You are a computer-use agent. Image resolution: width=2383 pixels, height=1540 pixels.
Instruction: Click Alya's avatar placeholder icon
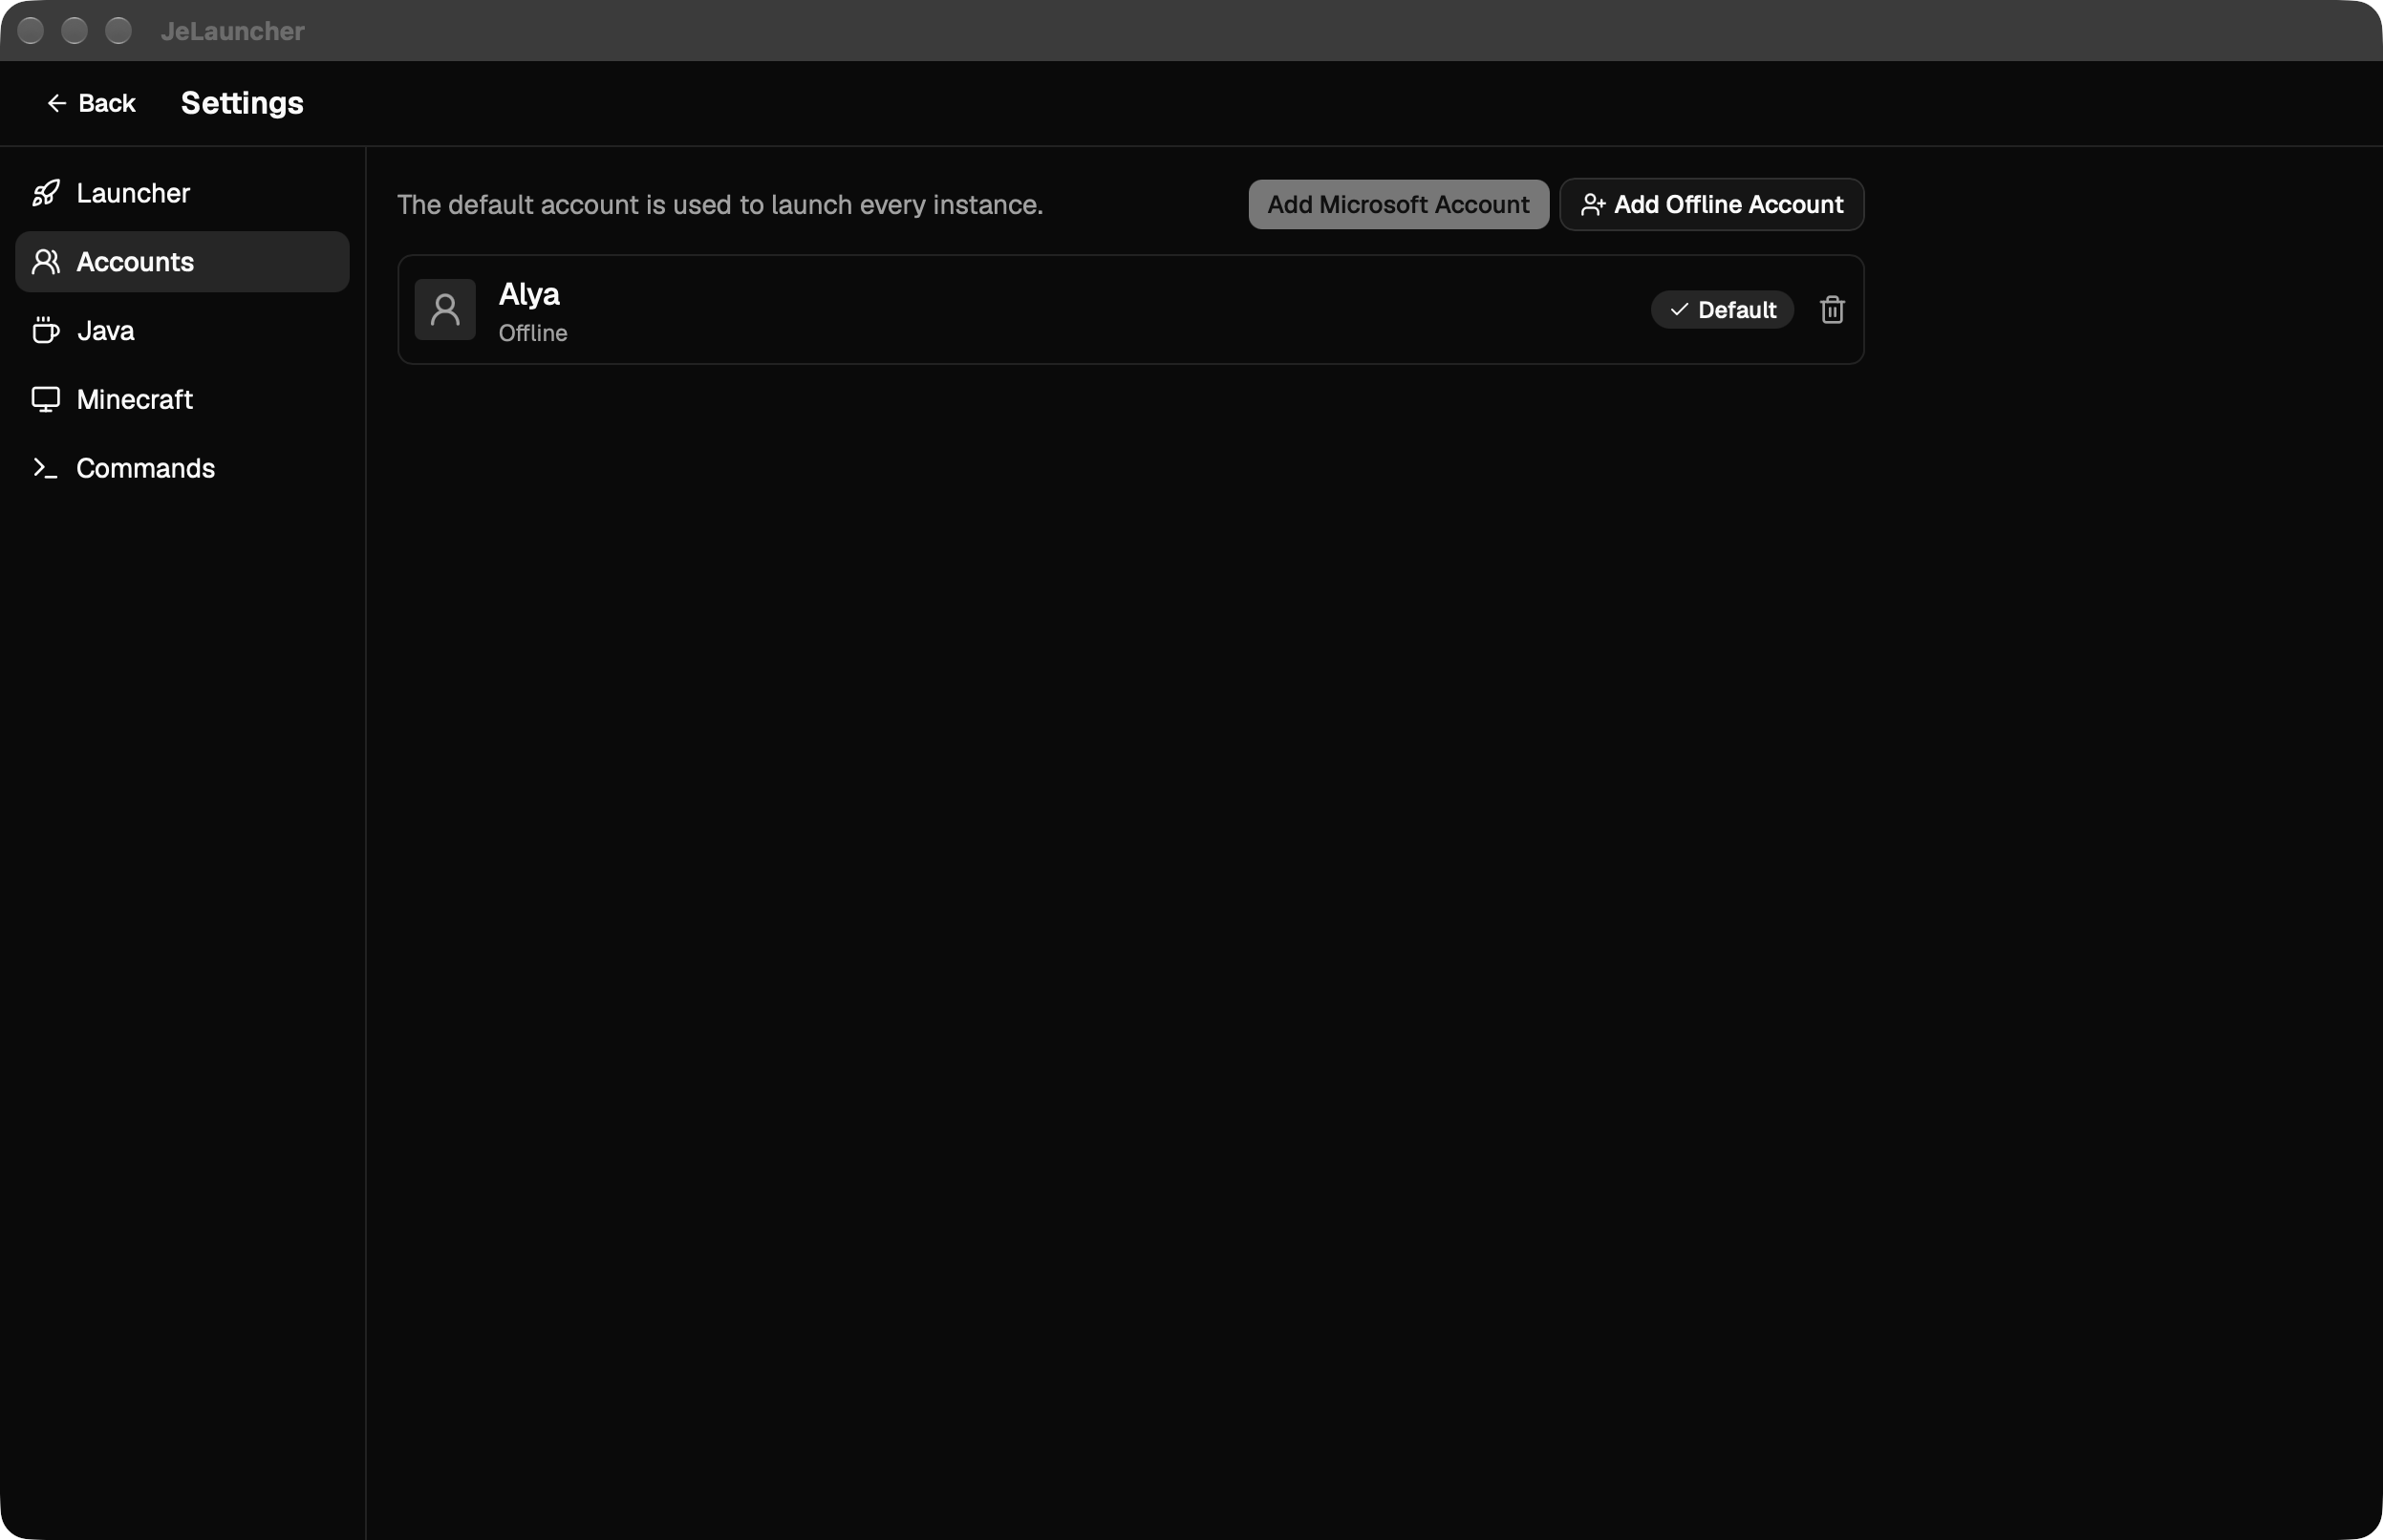pos(445,310)
